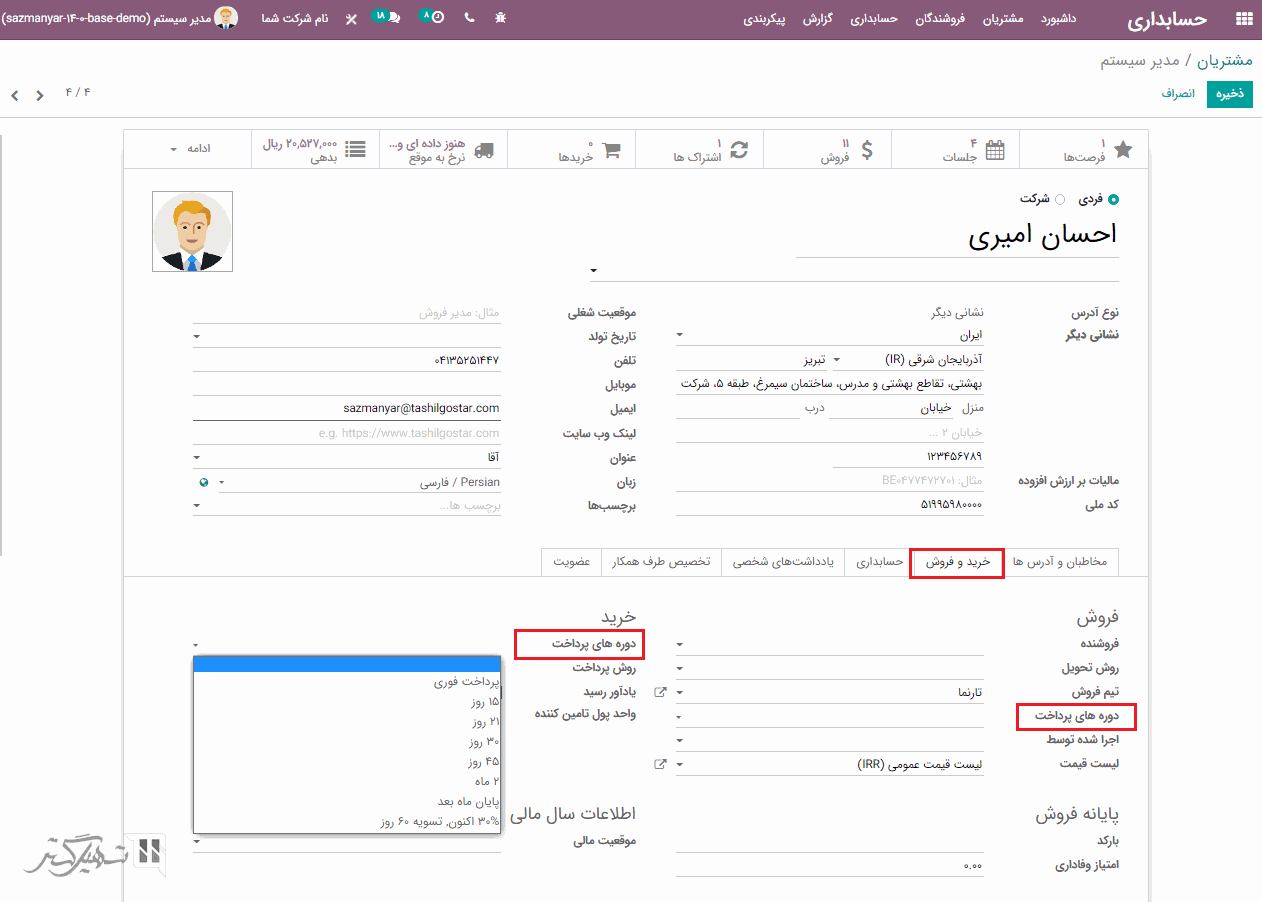Open the ایران country dropdown

click(x=829, y=335)
